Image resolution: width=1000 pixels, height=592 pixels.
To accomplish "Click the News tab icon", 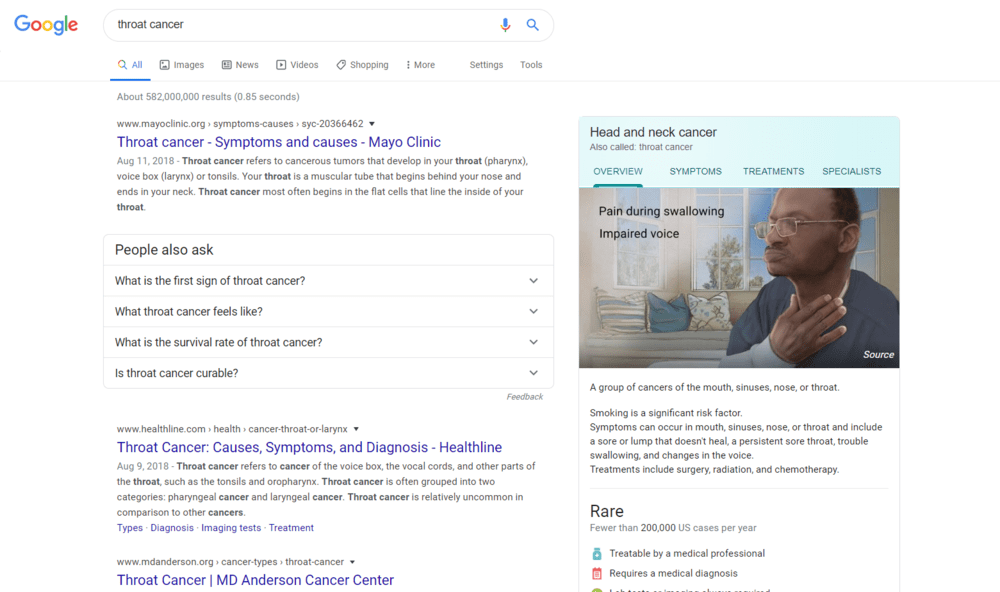I will tap(226, 64).
